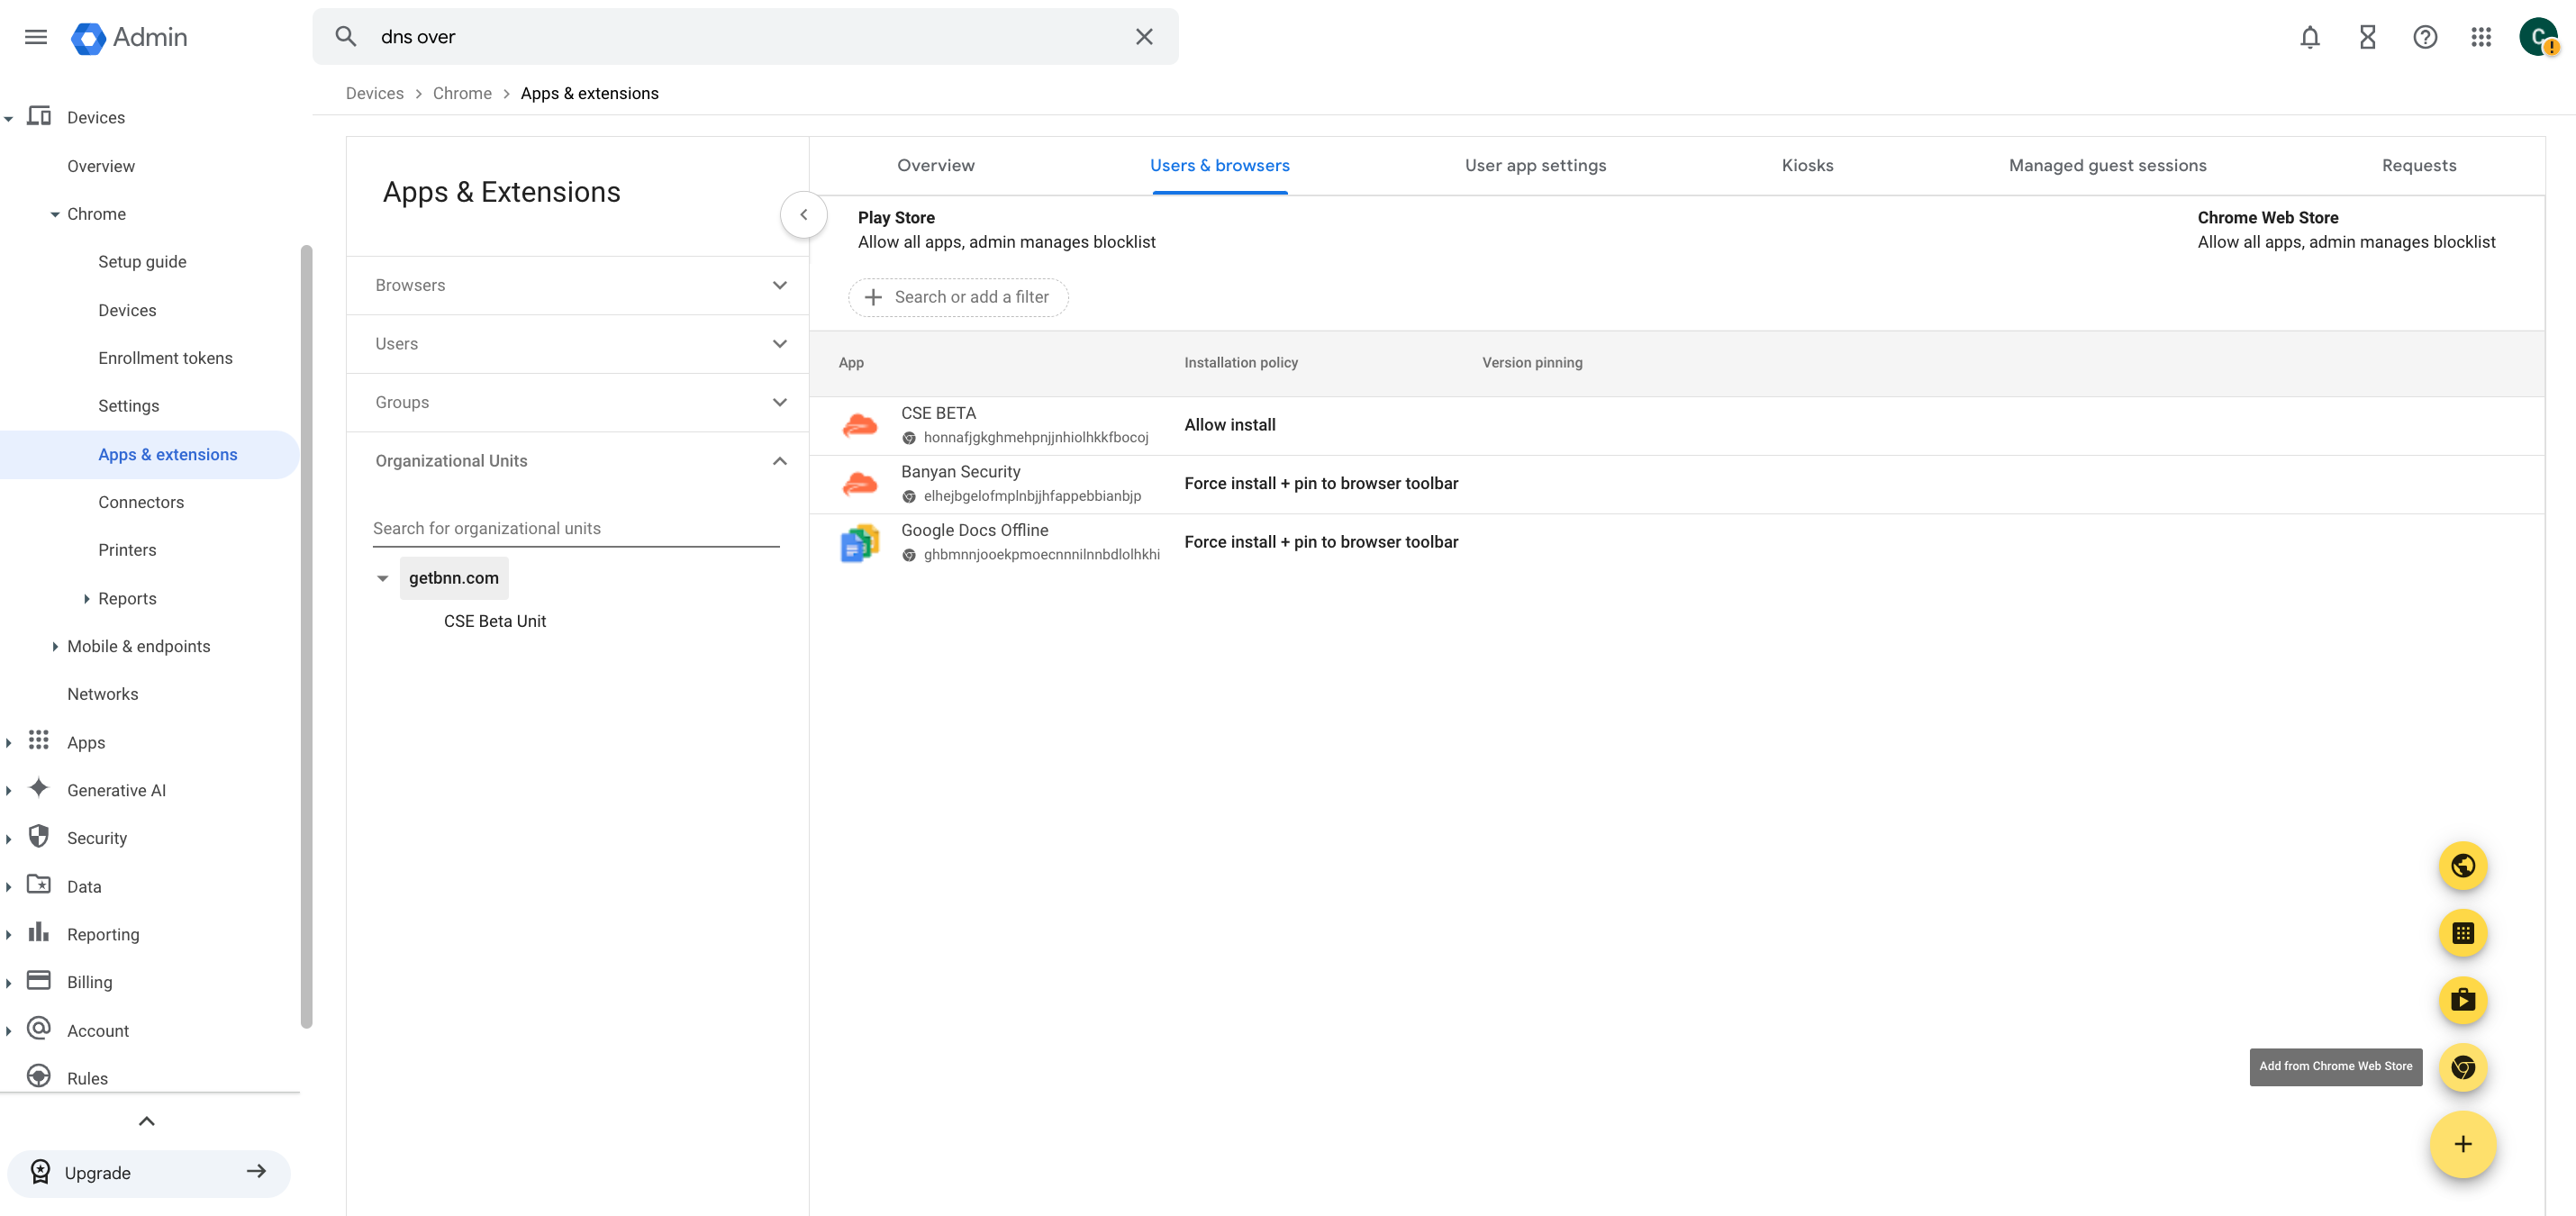Viewport: 2576px width, 1216px height.
Task: Switch to the Kiosks tab
Action: tap(1807, 165)
